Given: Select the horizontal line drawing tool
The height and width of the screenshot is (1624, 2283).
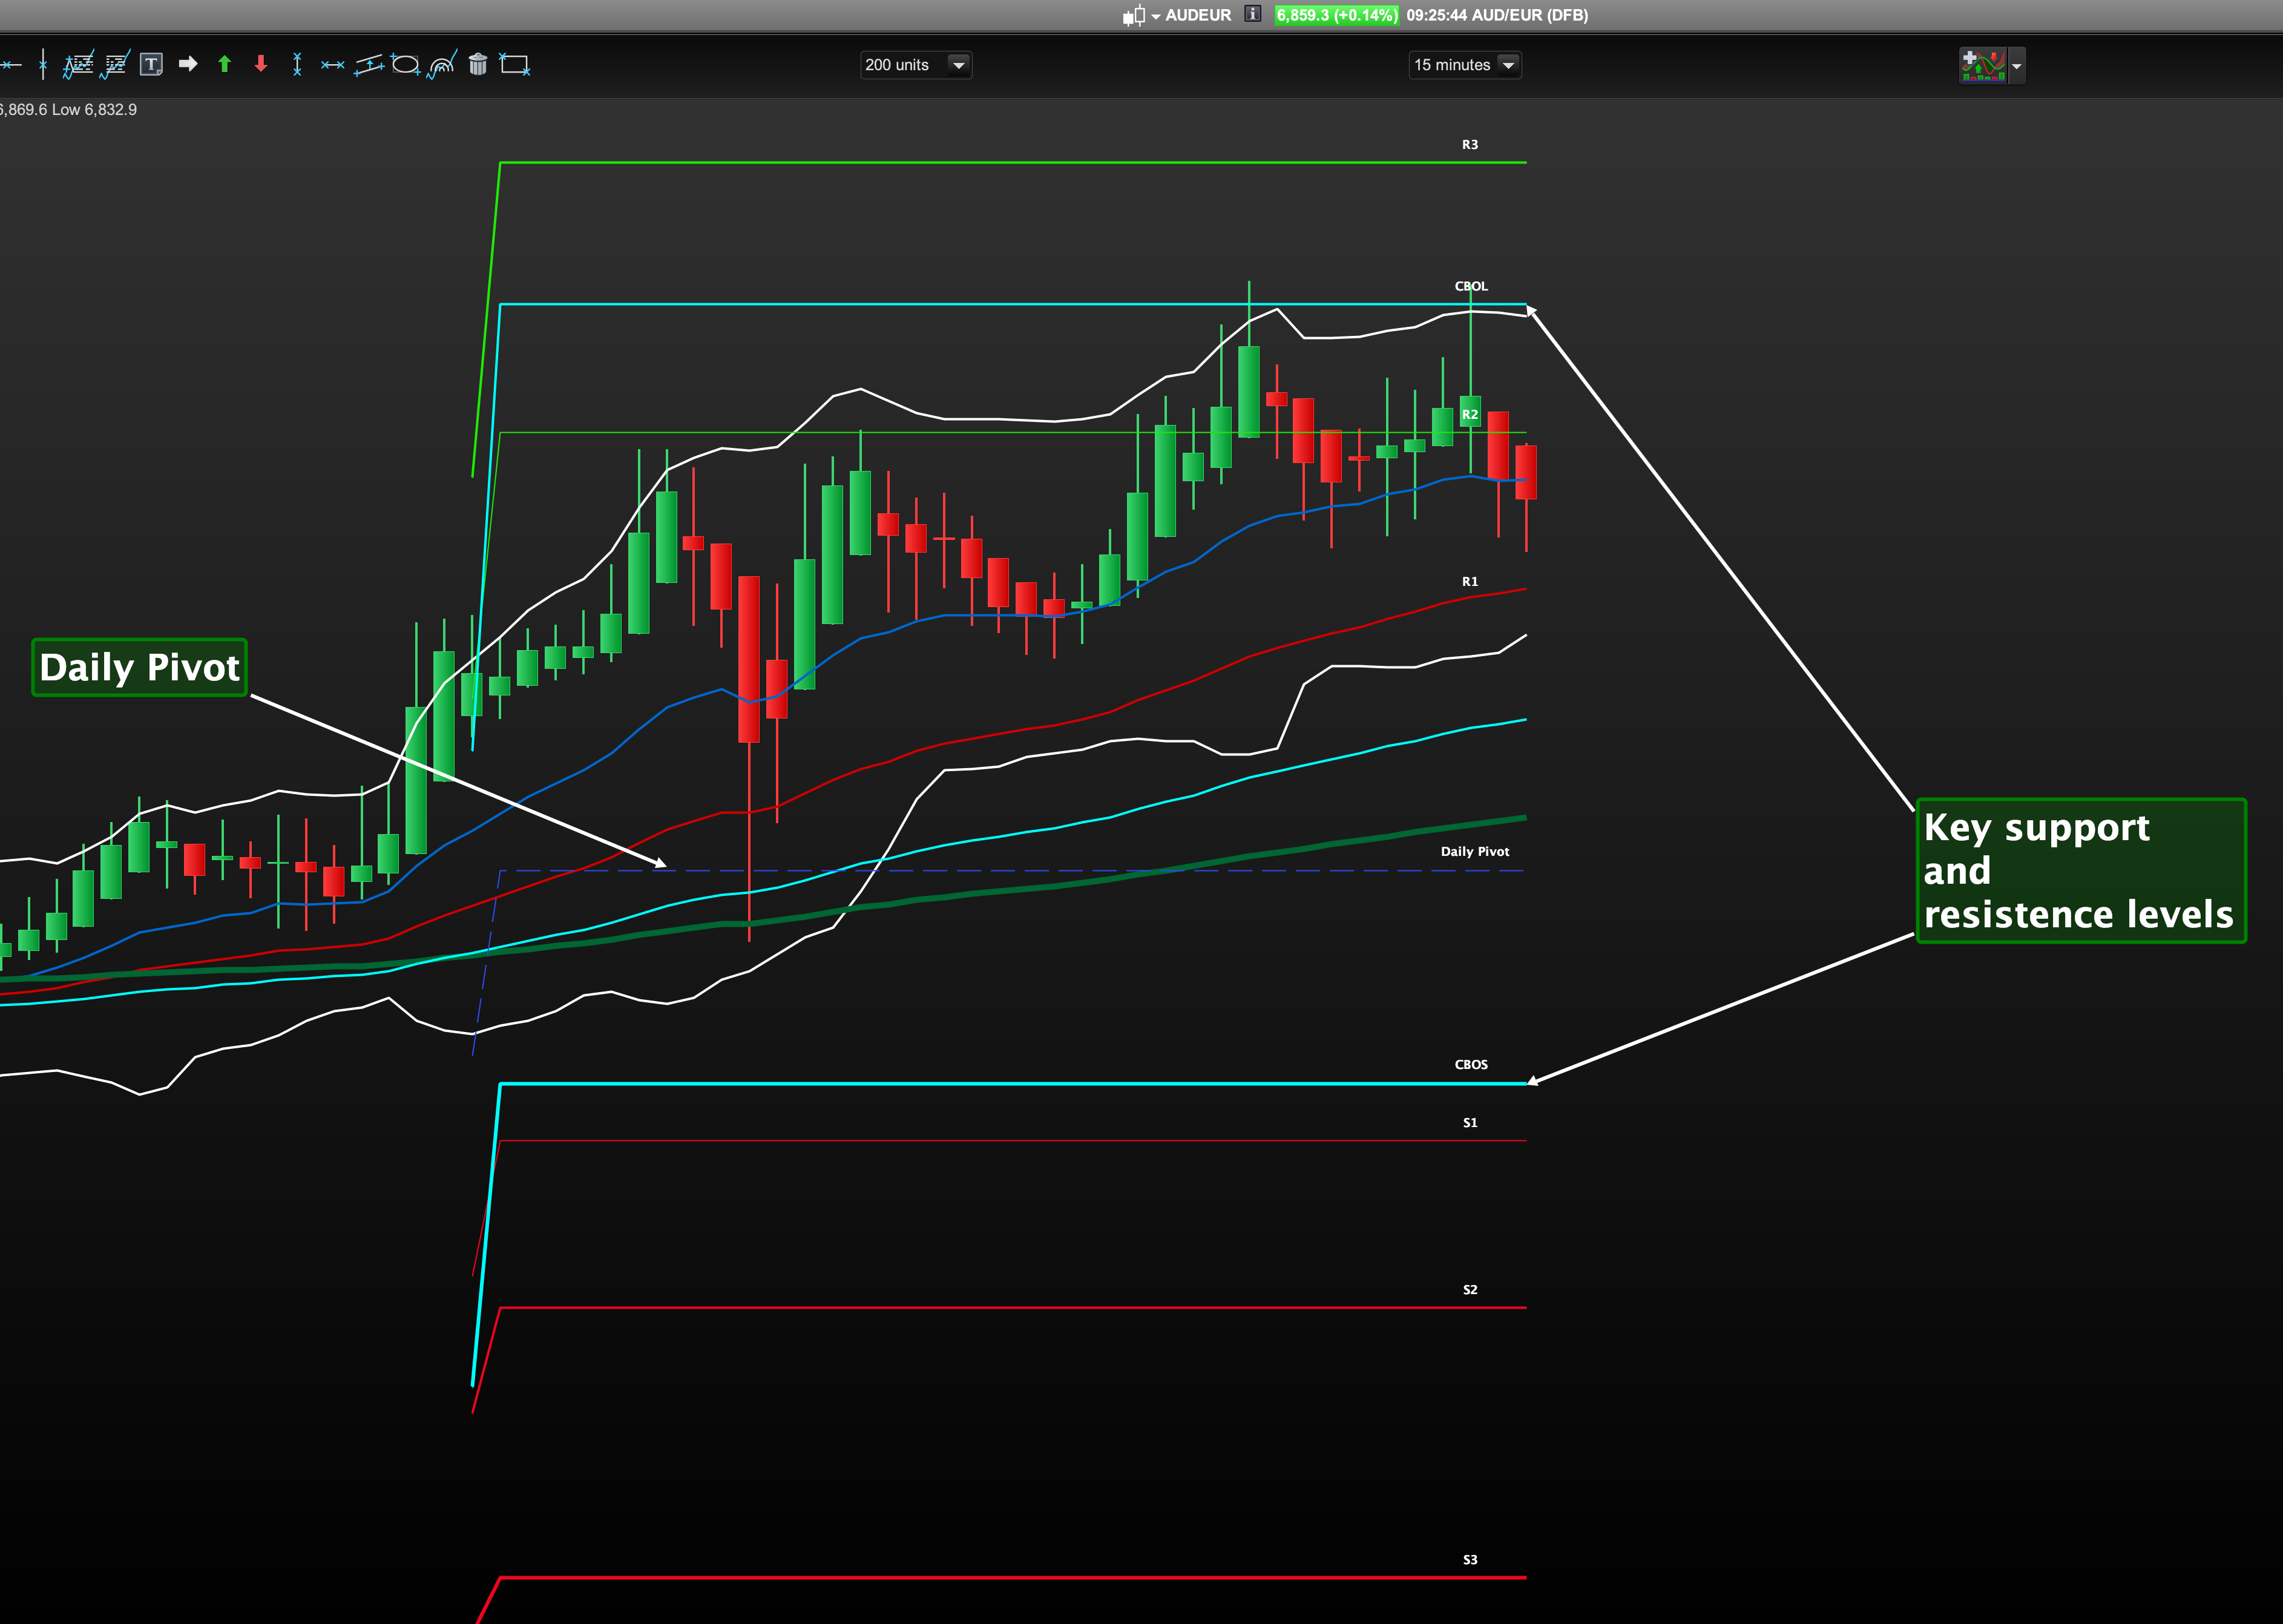Looking at the screenshot, I should (10, 65).
